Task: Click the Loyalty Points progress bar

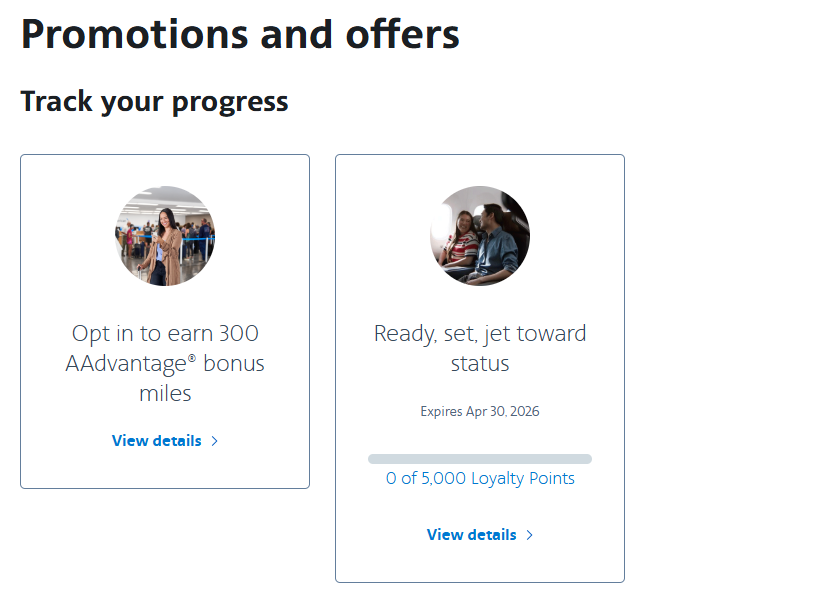Action: pos(480,459)
